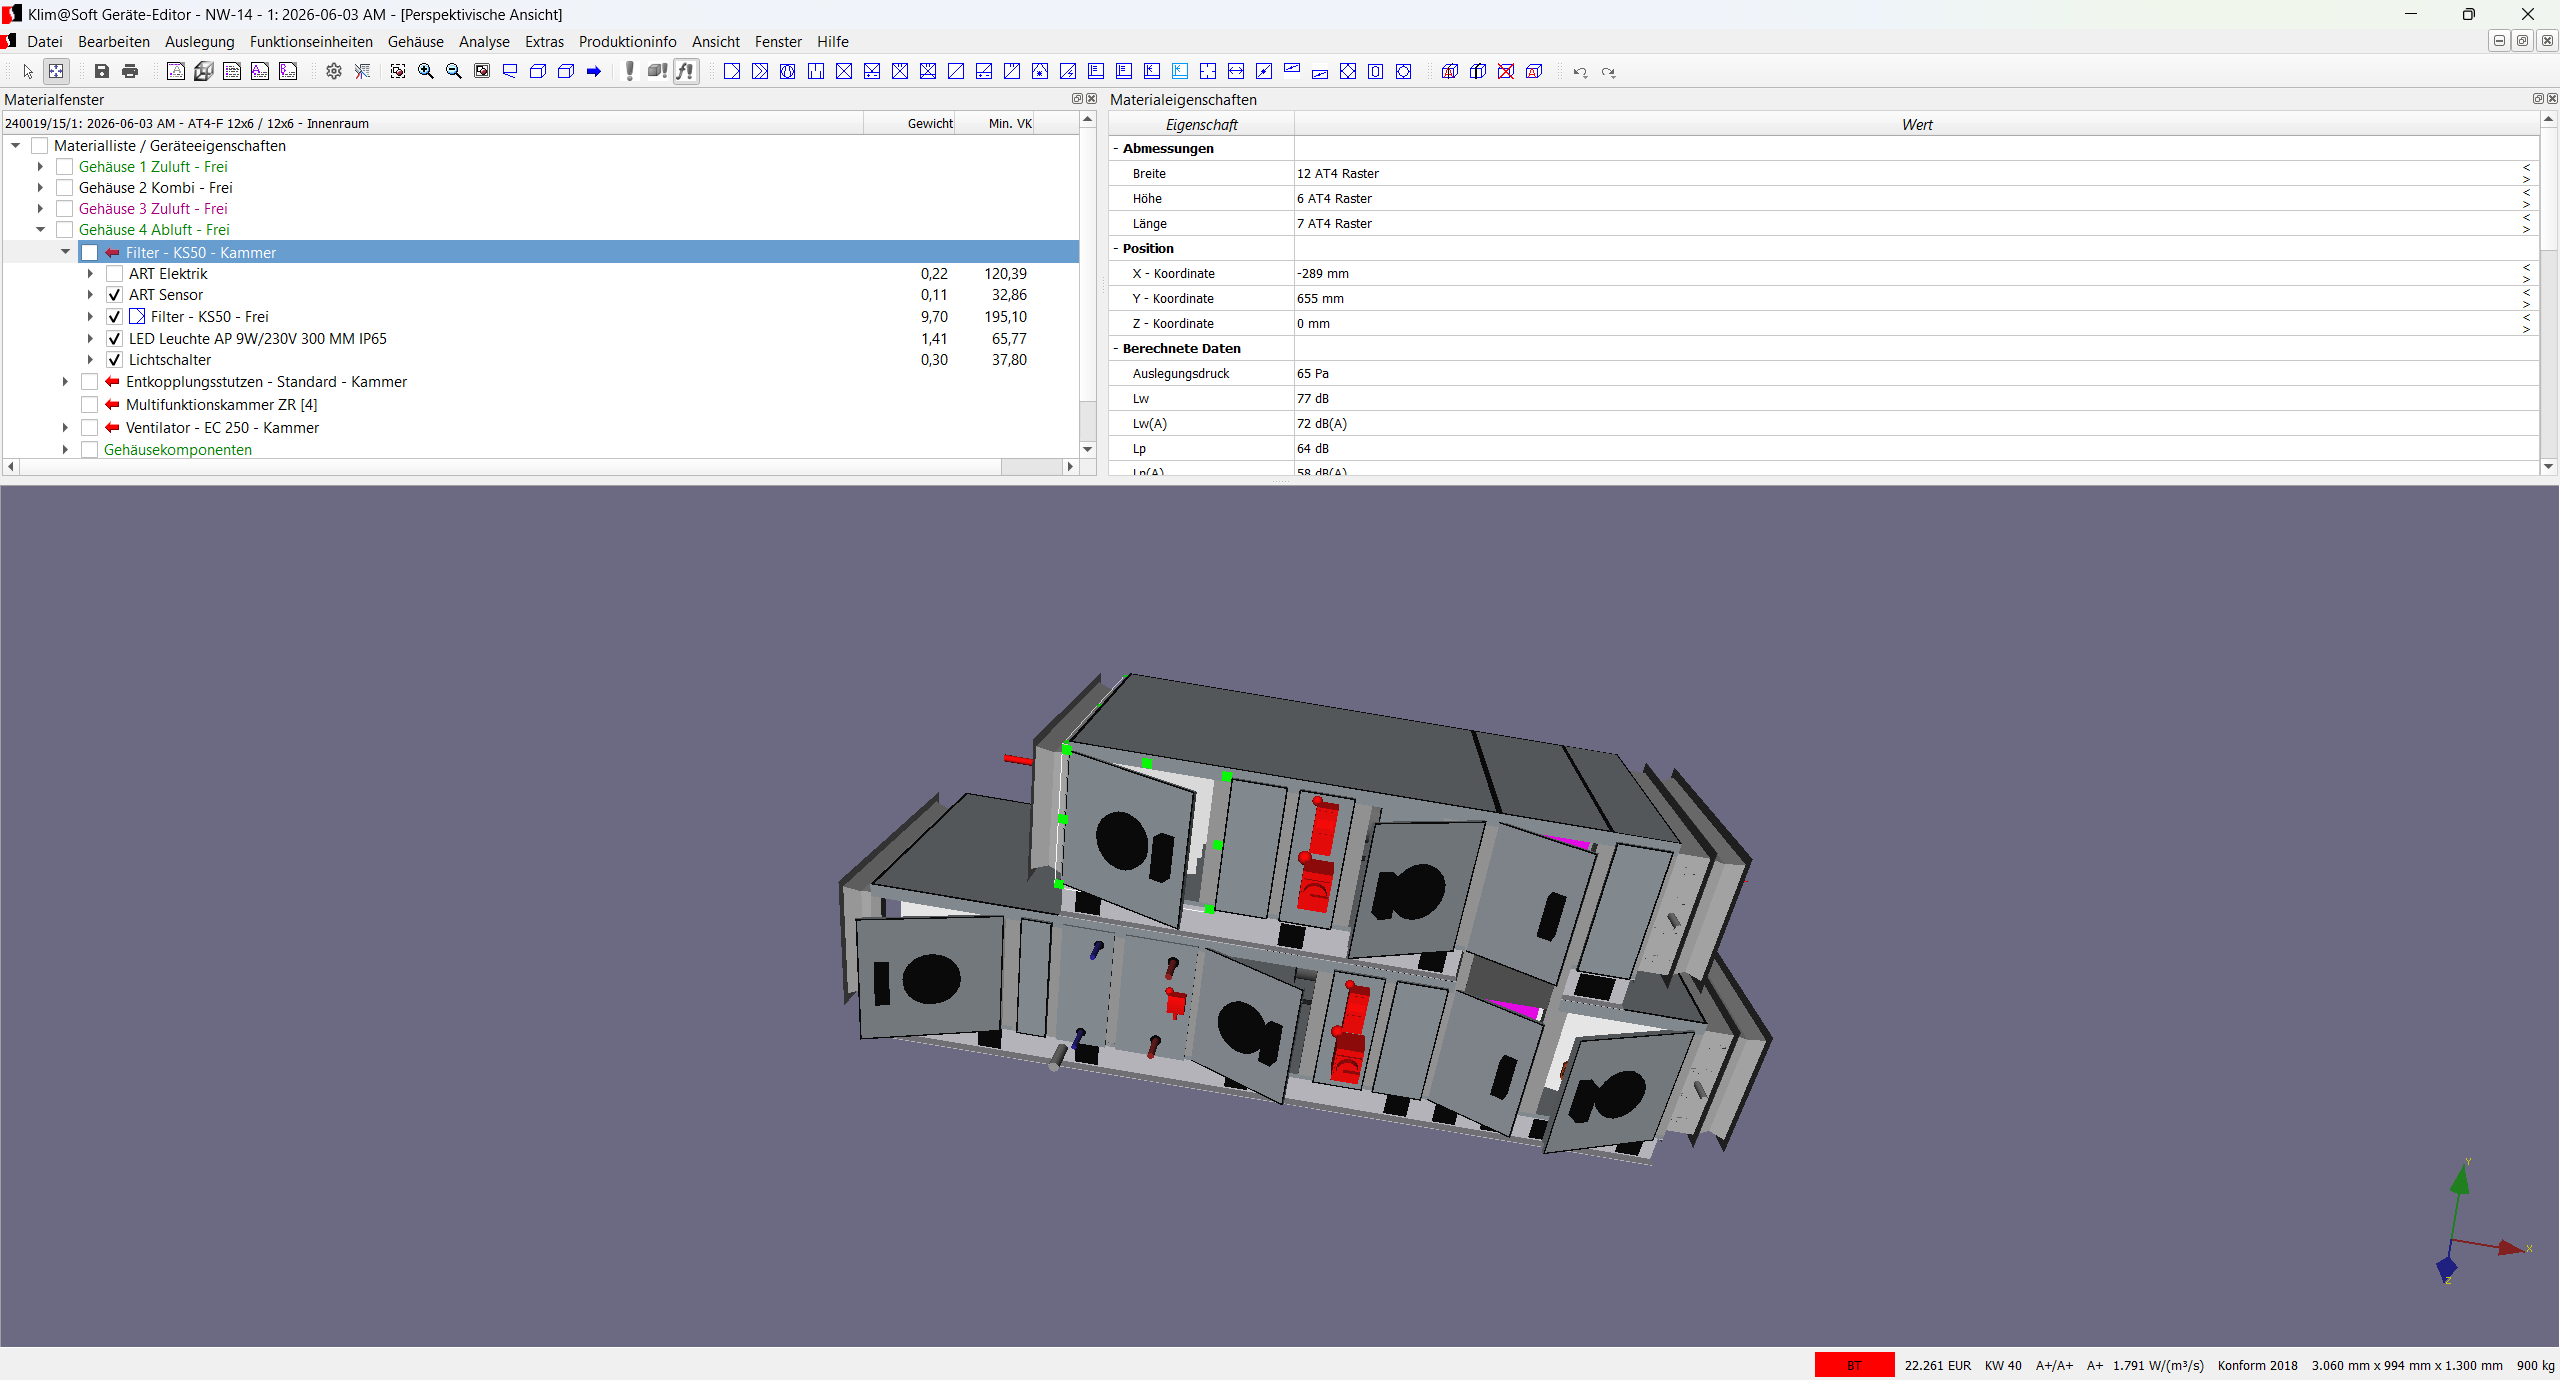The image size is (2560, 1380).
Task: Click the unit icon with lightning bolt
Action: point(1068,71)
